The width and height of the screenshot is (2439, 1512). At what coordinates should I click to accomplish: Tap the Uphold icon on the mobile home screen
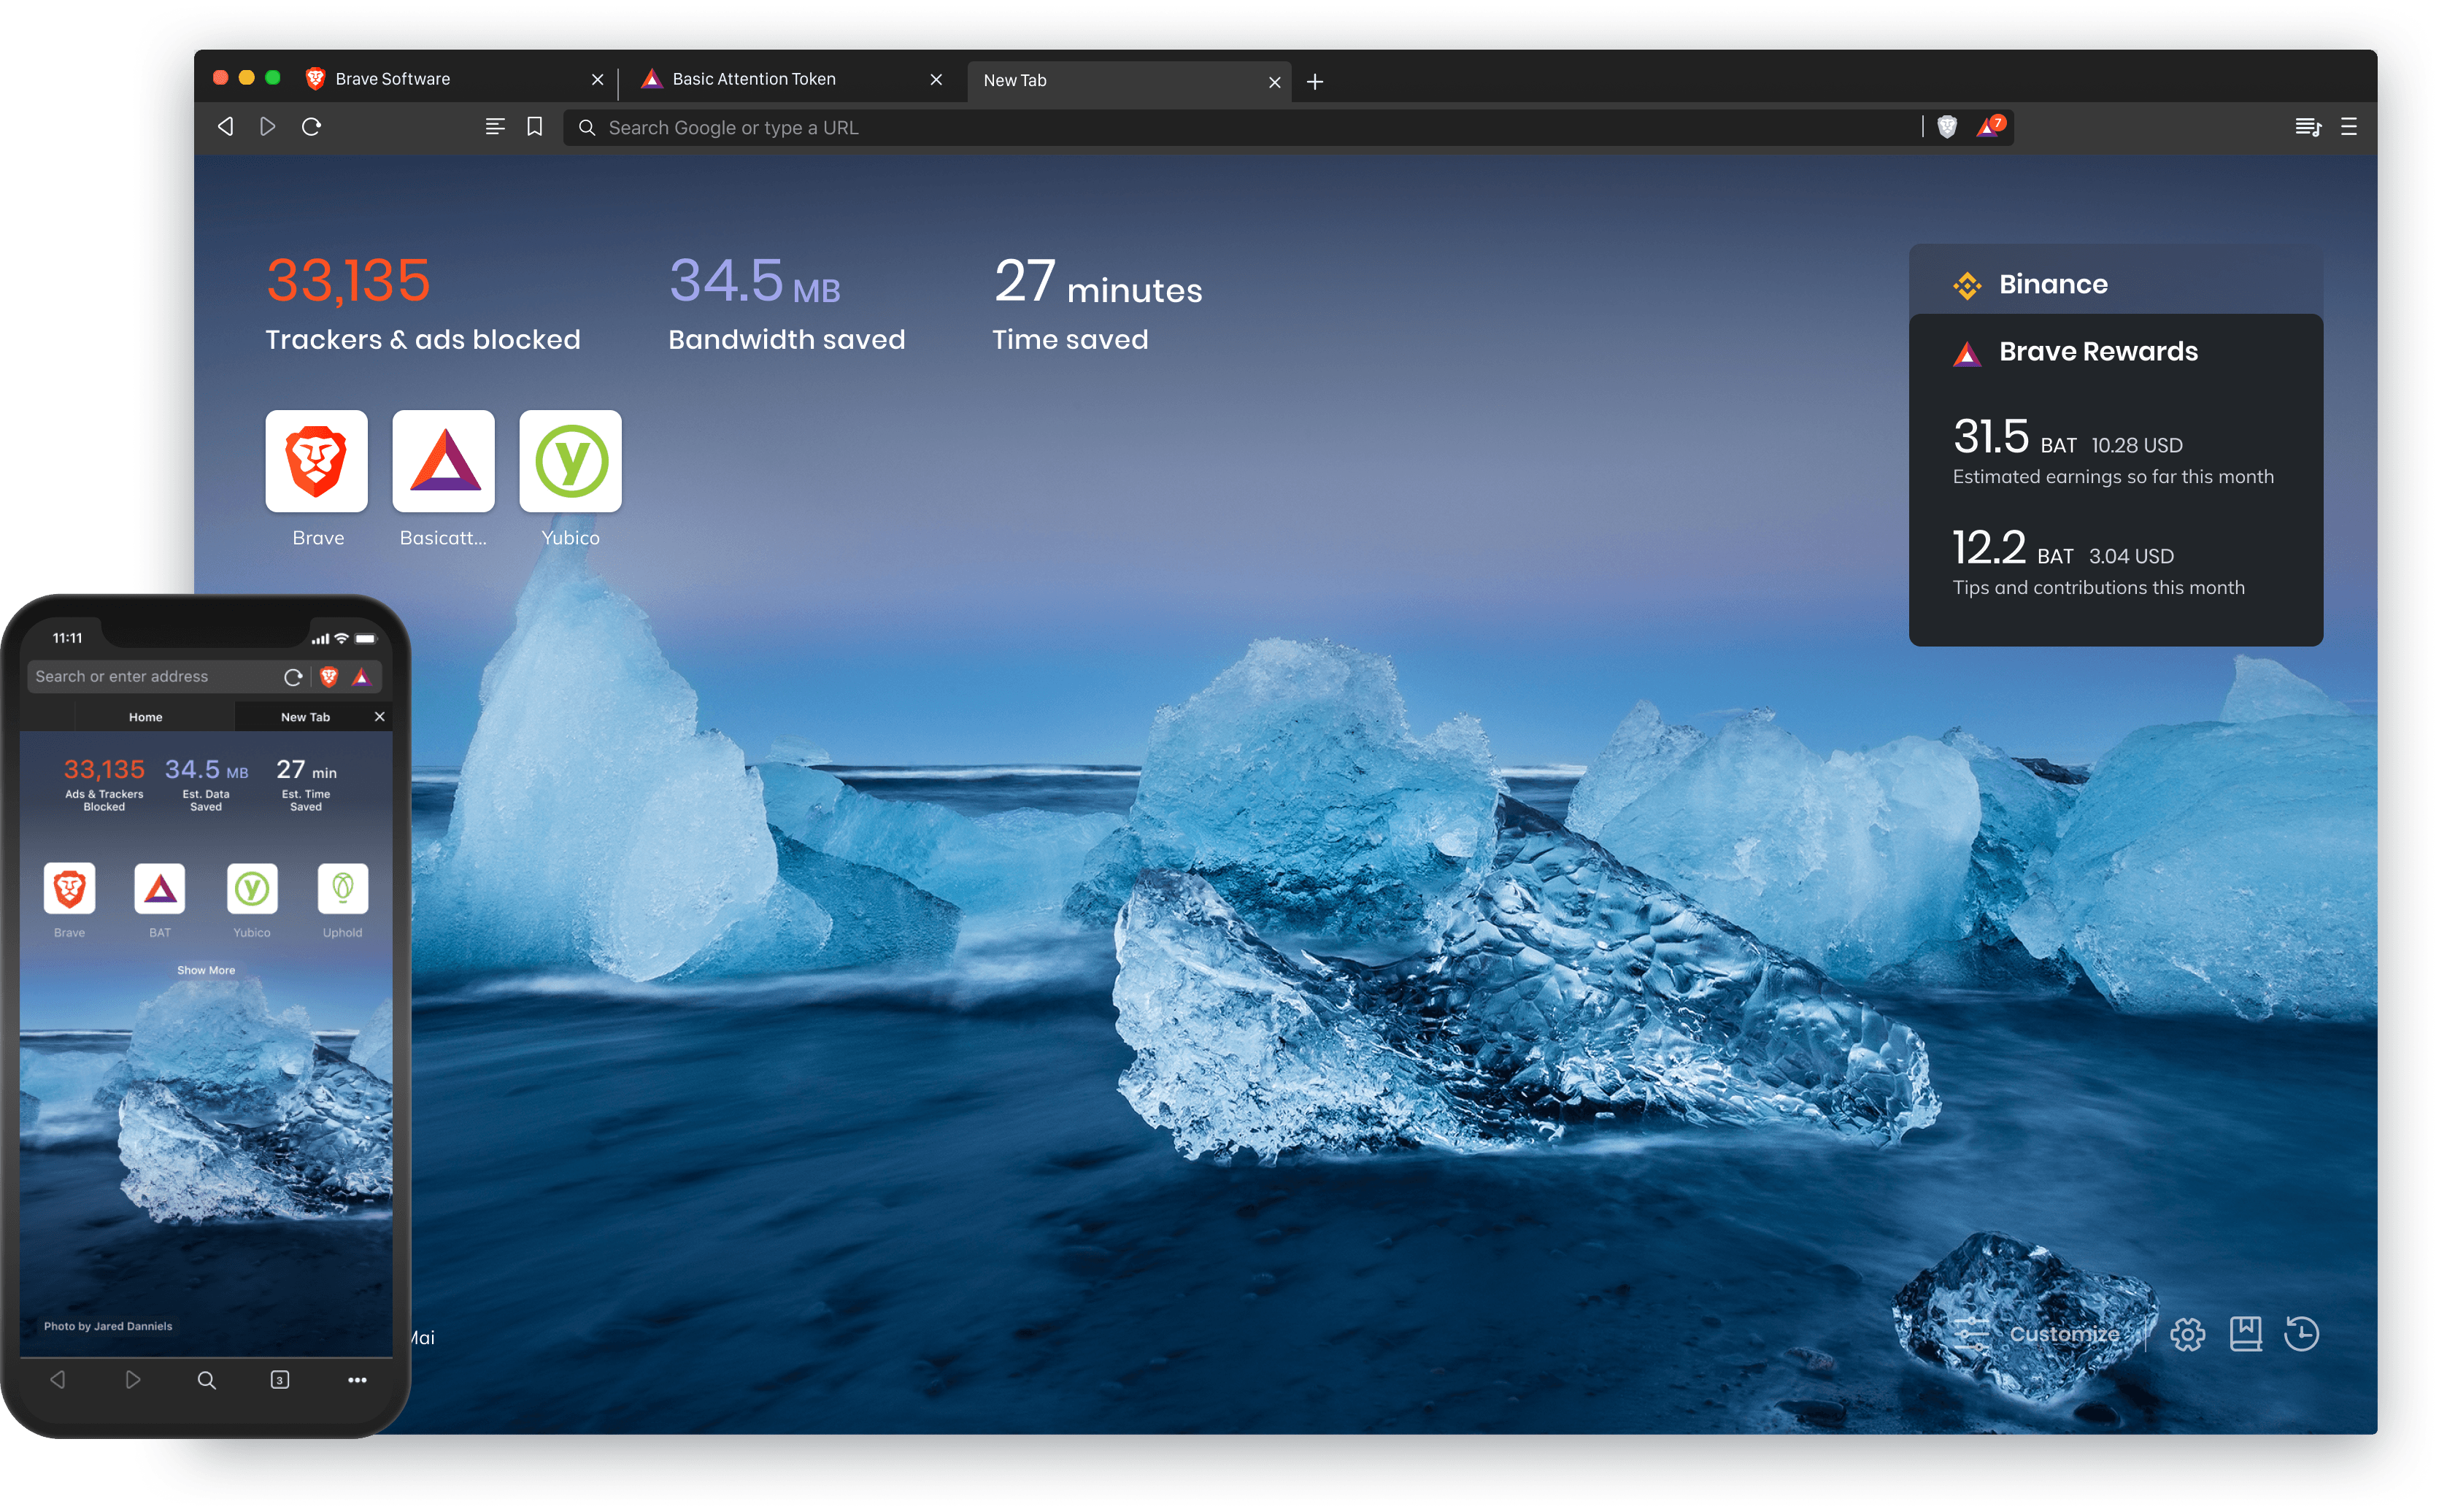pos(343,888)
